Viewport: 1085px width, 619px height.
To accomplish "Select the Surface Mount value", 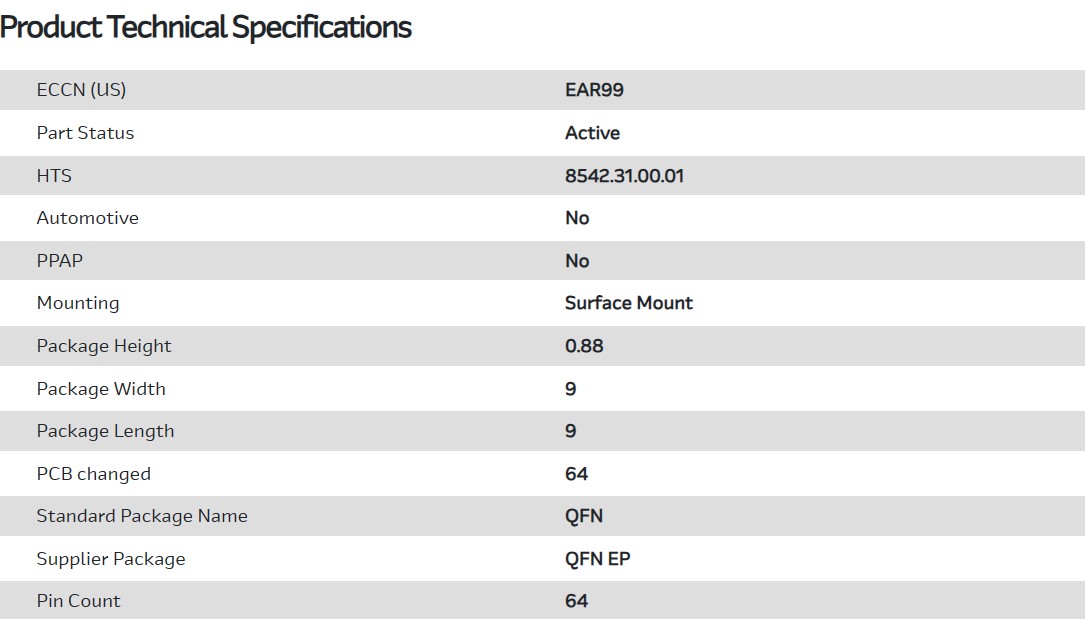I will point(628,303).
